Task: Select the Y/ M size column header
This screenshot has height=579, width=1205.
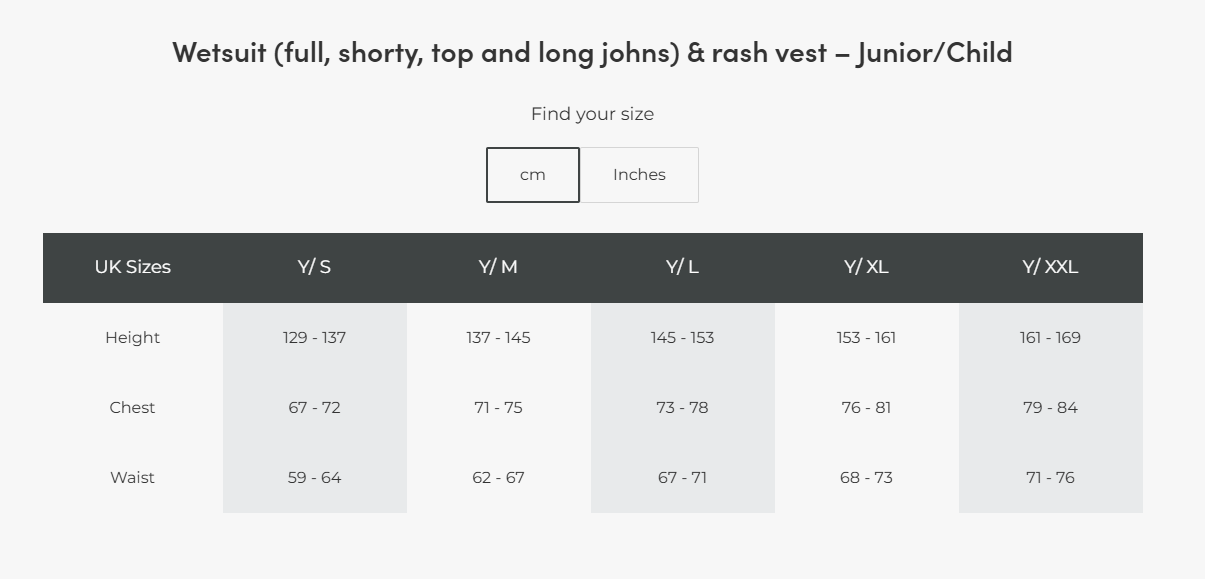Action: click(498, 267)
